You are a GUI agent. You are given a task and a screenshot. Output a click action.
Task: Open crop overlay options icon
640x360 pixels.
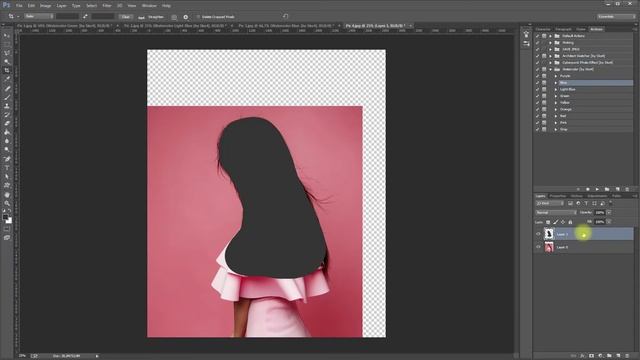coord(174,17)
